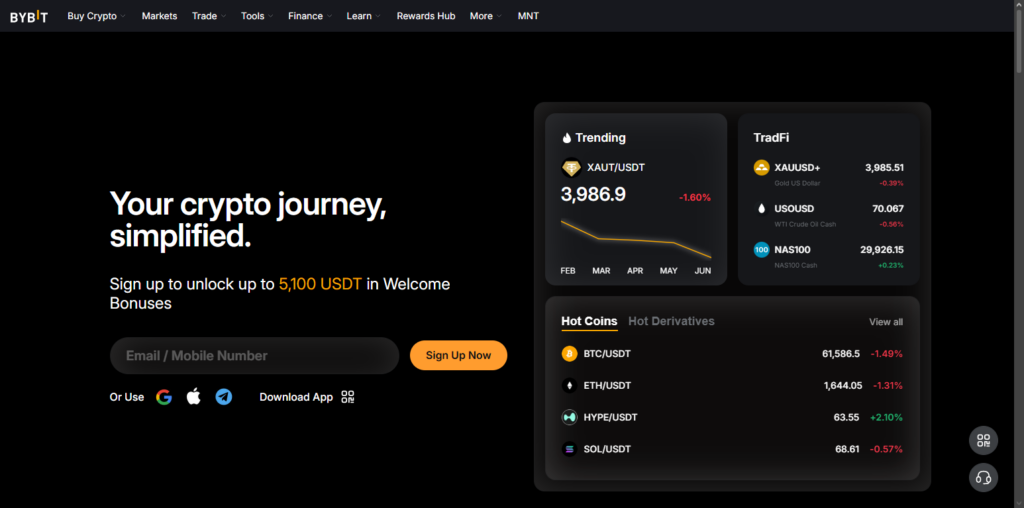1024x508 pixels.
Task: Click the NAS100 label
Action: tap(792, 249)
